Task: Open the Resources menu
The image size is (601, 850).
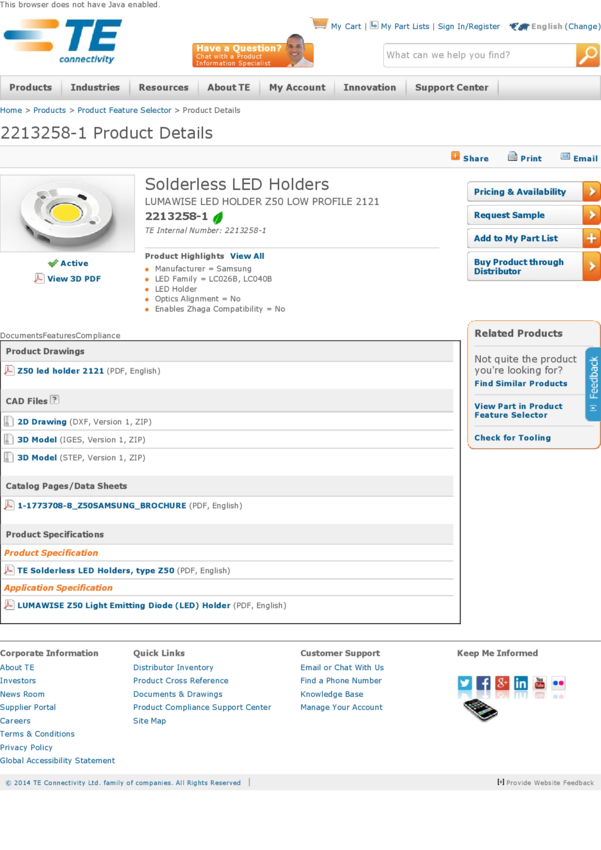Action: pos(164,87)
